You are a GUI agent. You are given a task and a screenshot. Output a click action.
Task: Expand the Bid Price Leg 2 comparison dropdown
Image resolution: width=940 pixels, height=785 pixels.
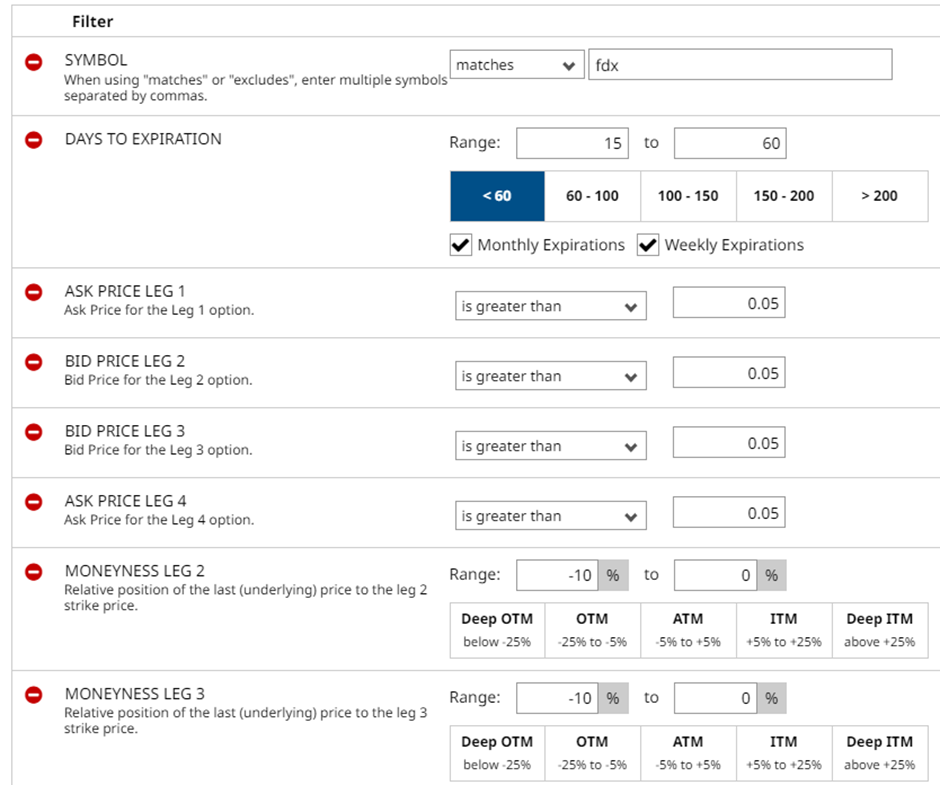[550, 377]
